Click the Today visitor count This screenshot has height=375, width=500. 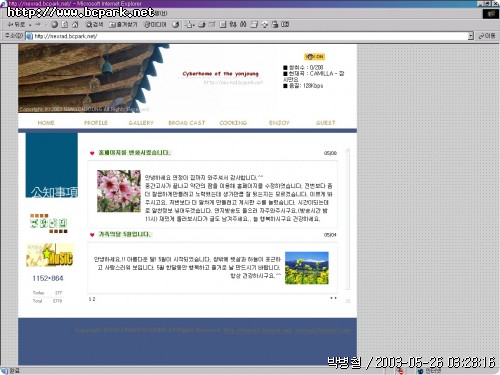pos(47,293)
